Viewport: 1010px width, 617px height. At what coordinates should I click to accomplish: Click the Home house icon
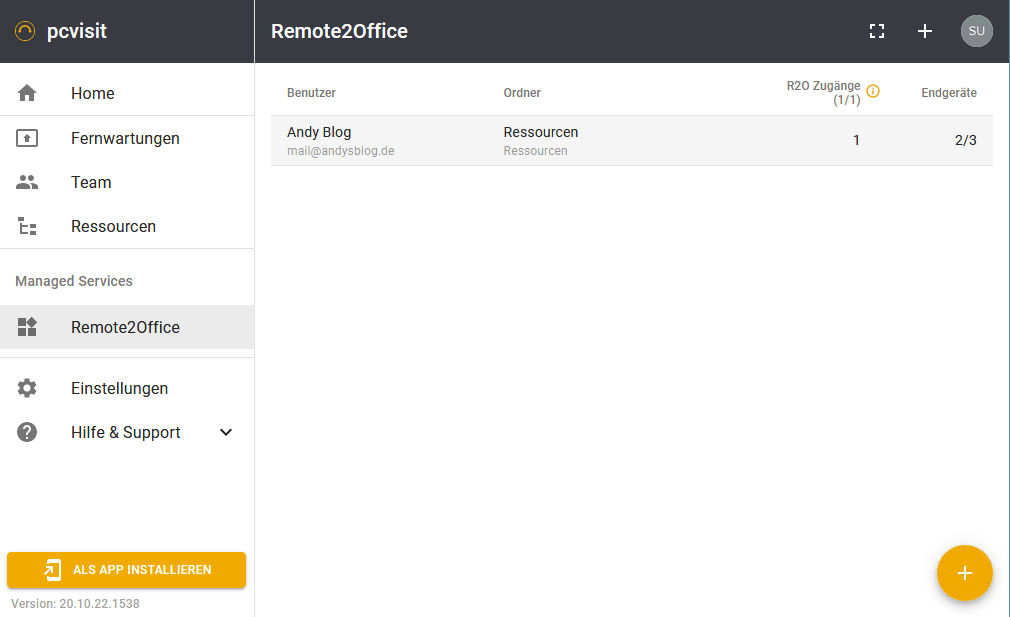(27, 93)
